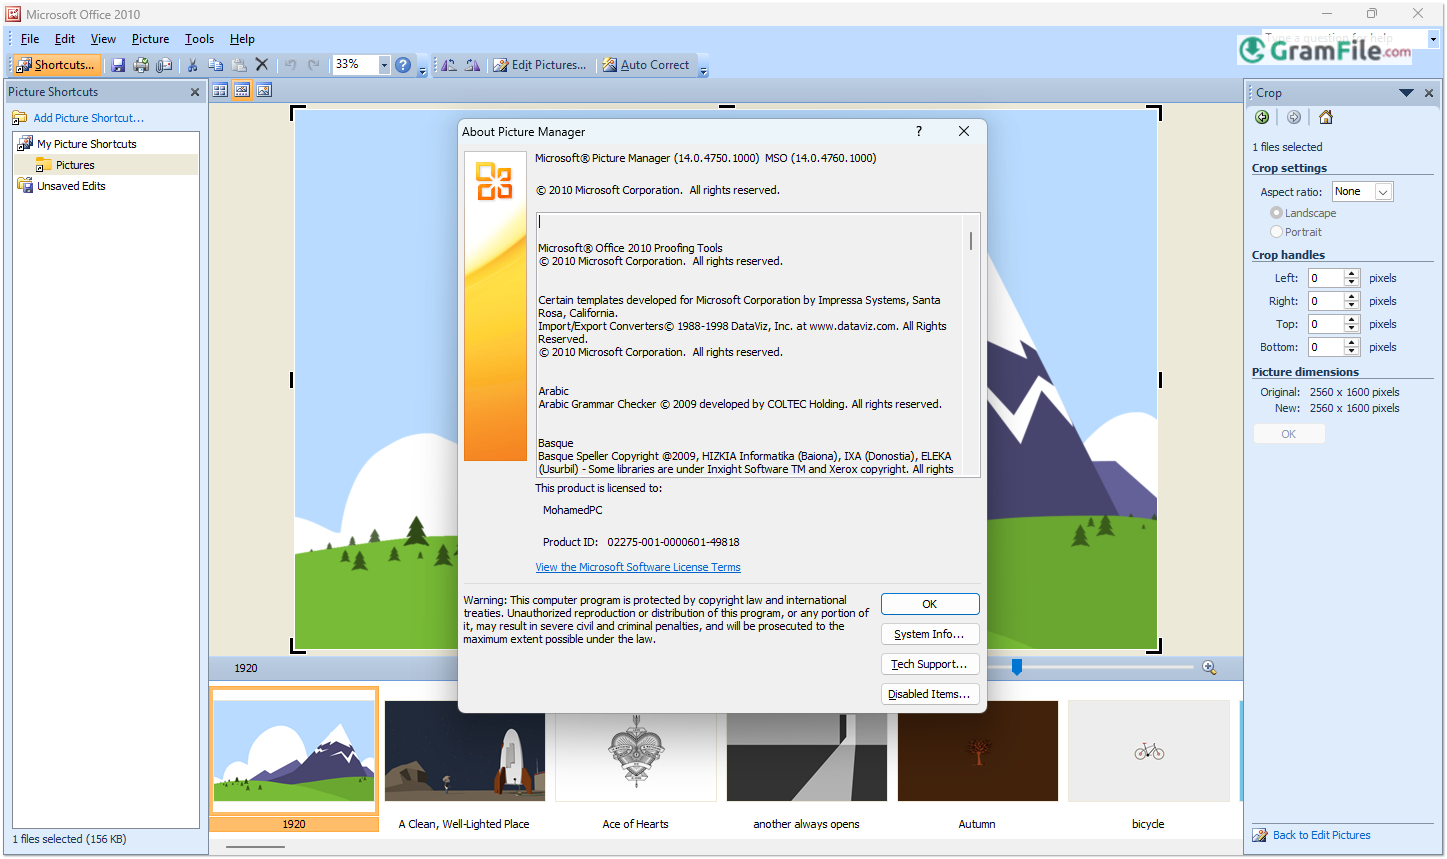The width and height of the screenshot is (1447, 859).
Task: Close the About Picture Manager dialog
Action: point(964,131)
